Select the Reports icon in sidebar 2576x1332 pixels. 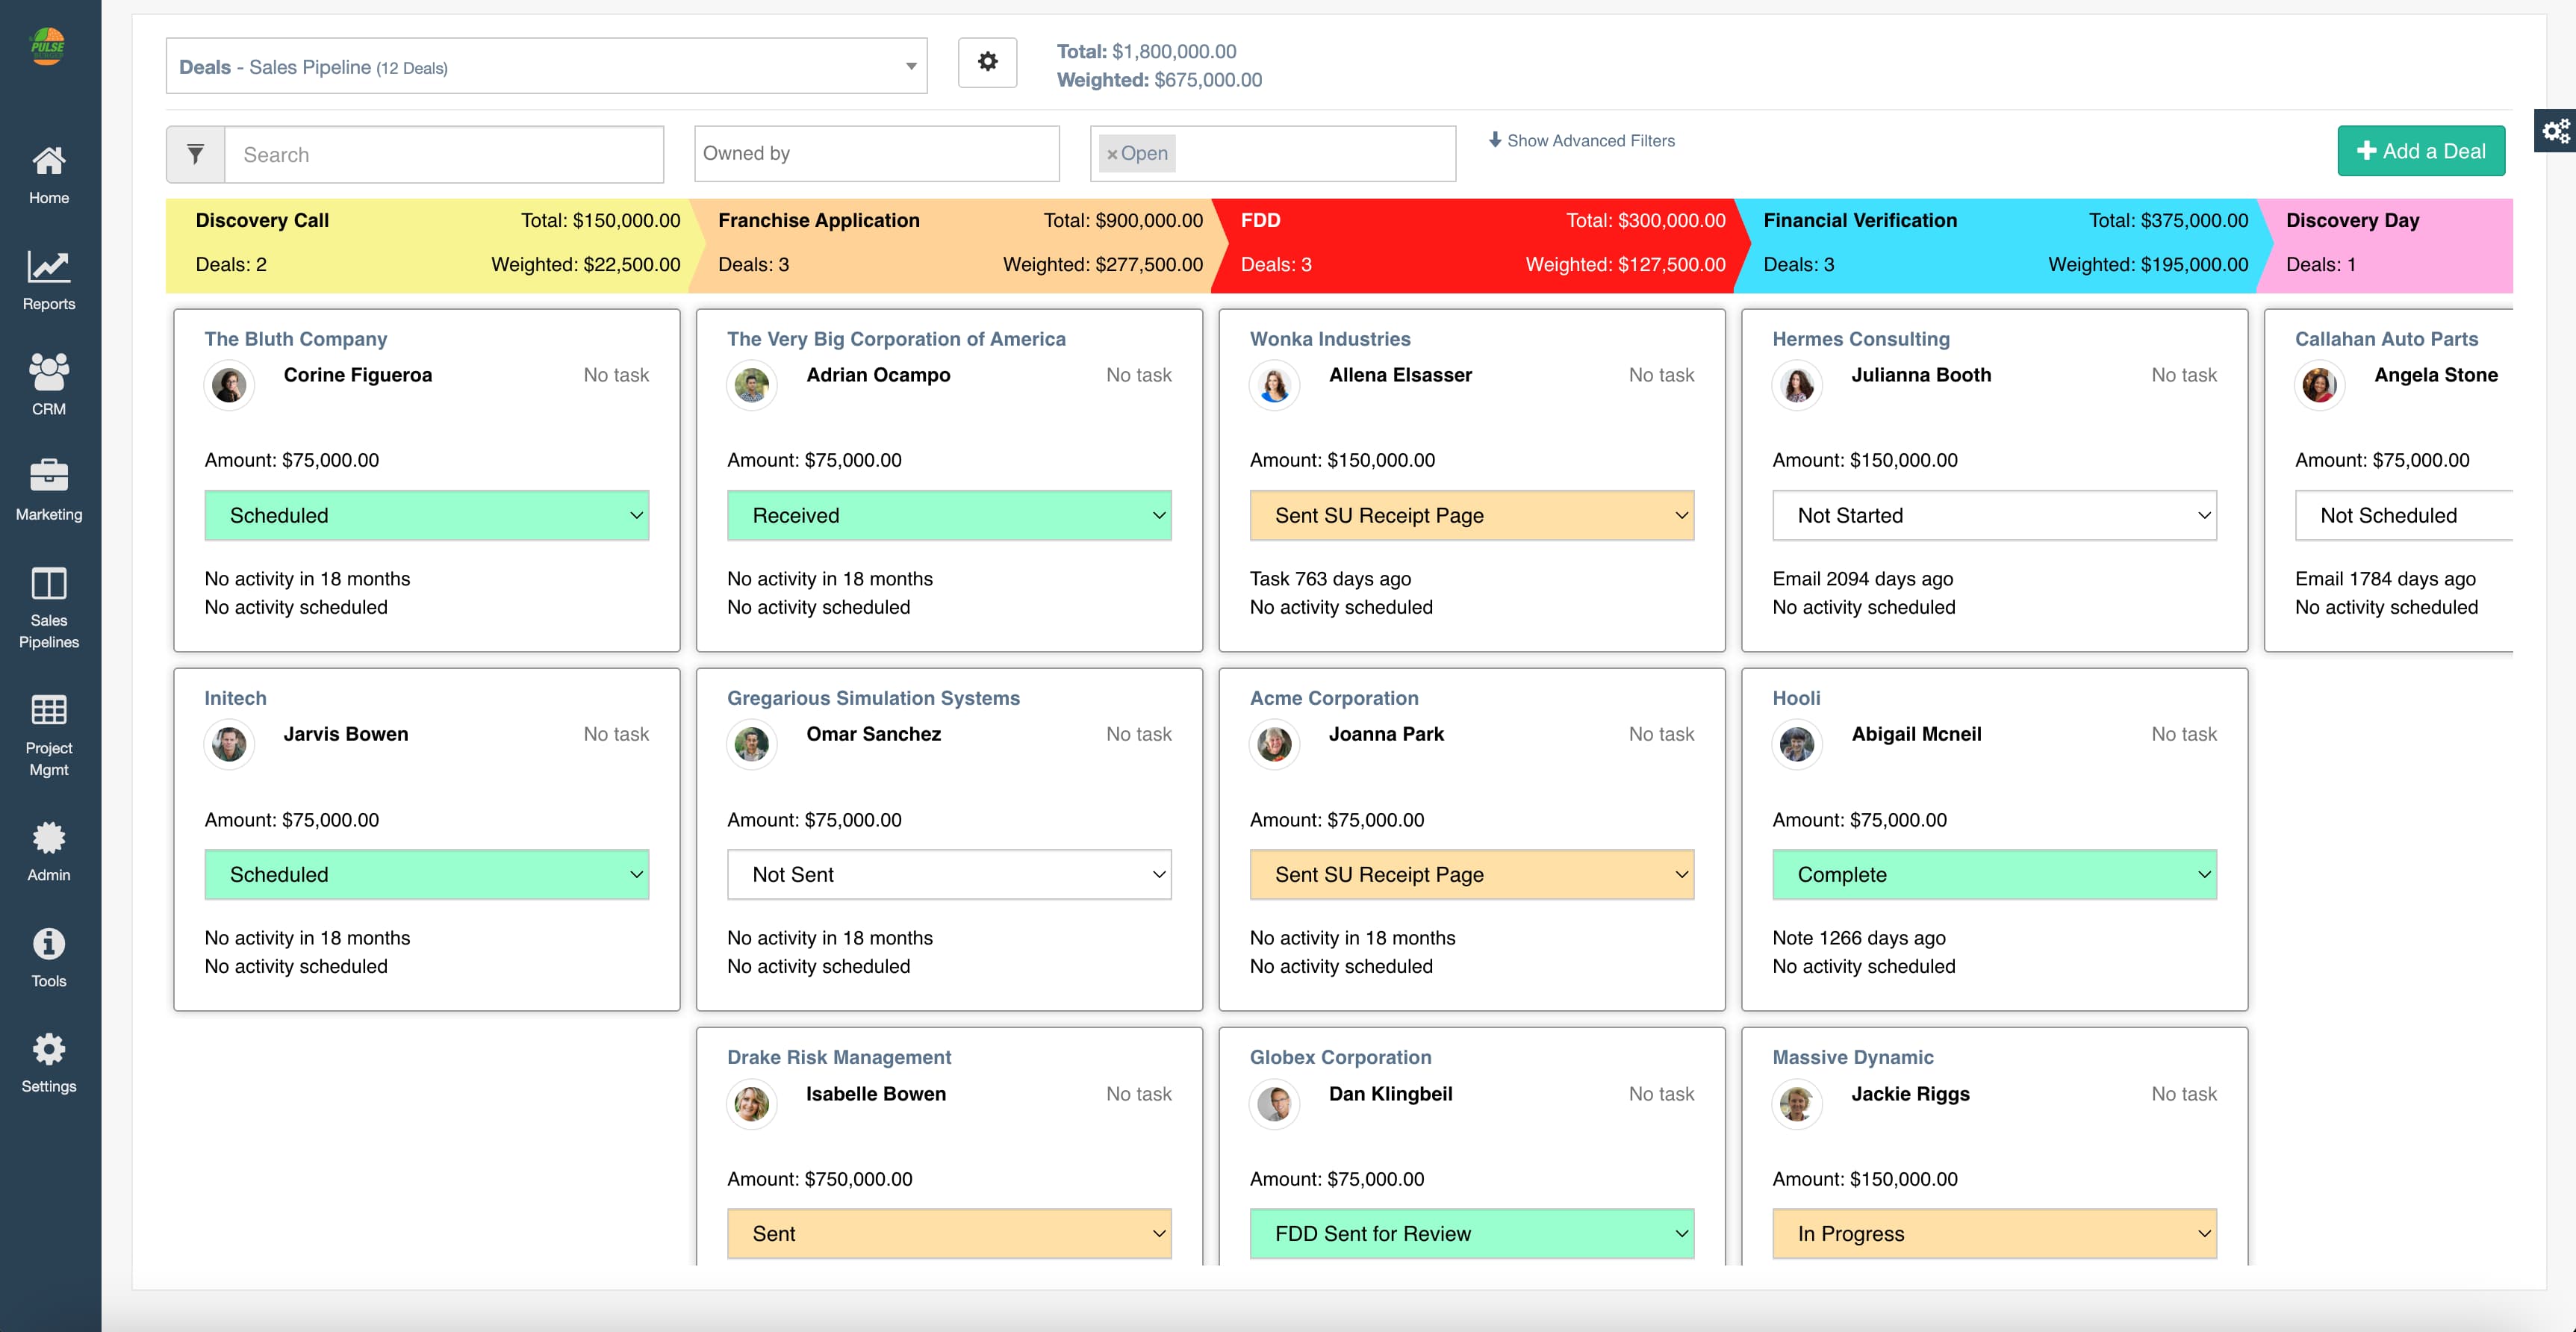pos(48,278)
